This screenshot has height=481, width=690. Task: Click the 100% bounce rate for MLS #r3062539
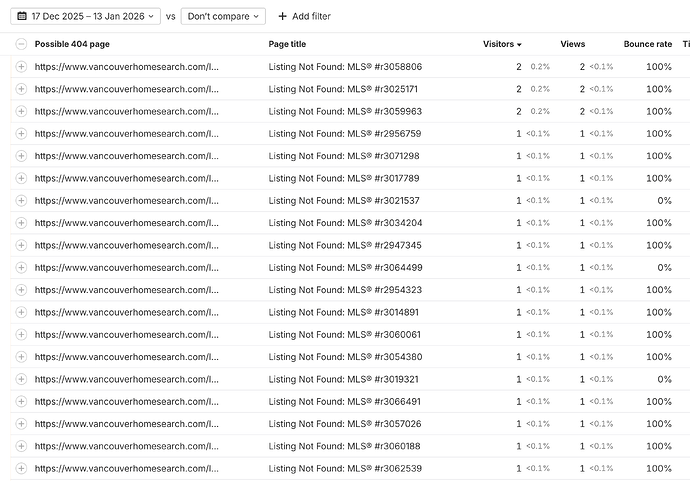659,468
